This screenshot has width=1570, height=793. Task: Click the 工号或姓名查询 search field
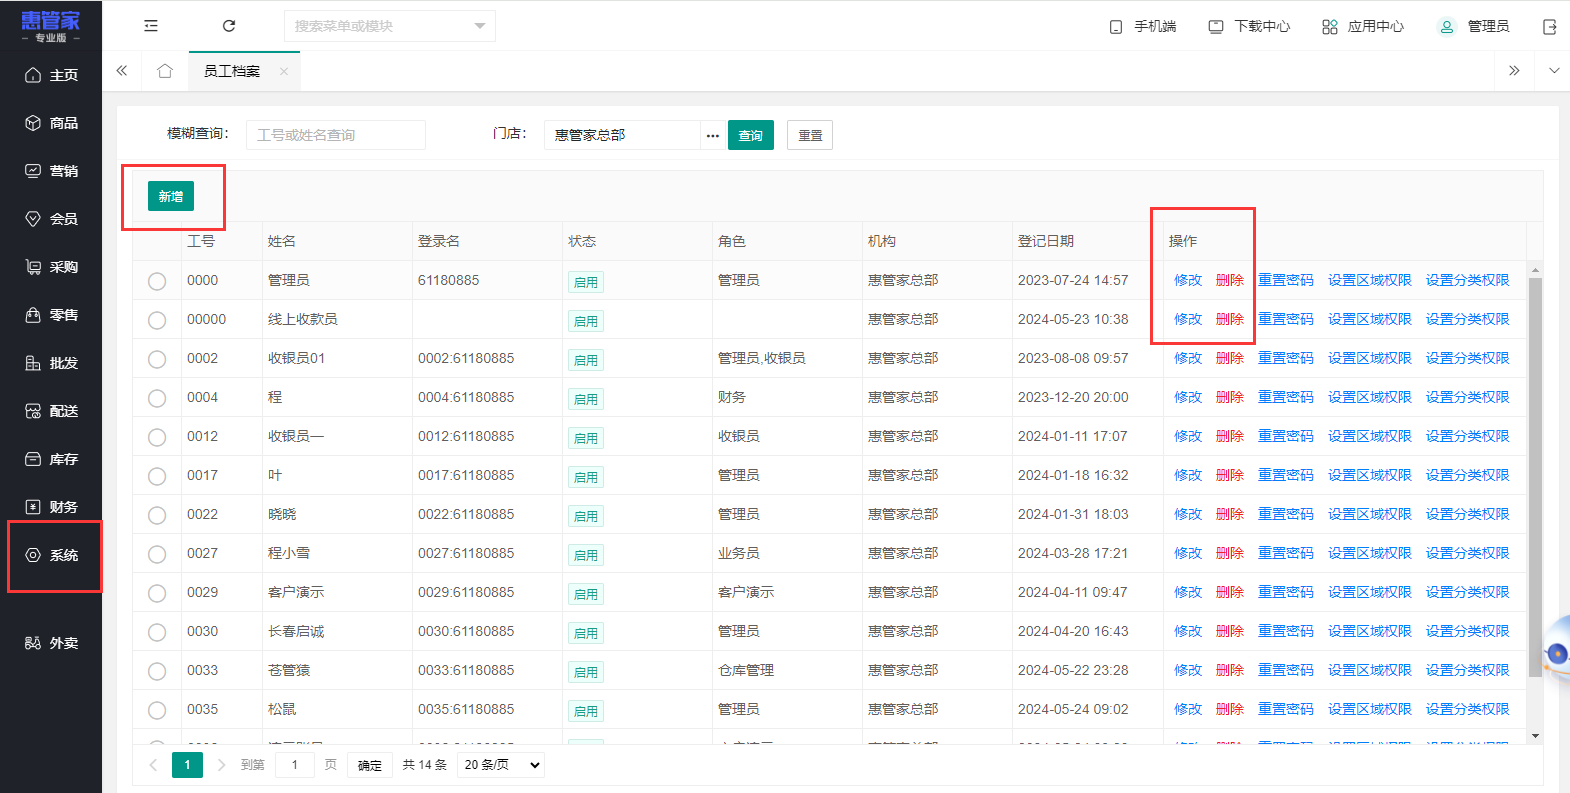[x=335, y=135]
